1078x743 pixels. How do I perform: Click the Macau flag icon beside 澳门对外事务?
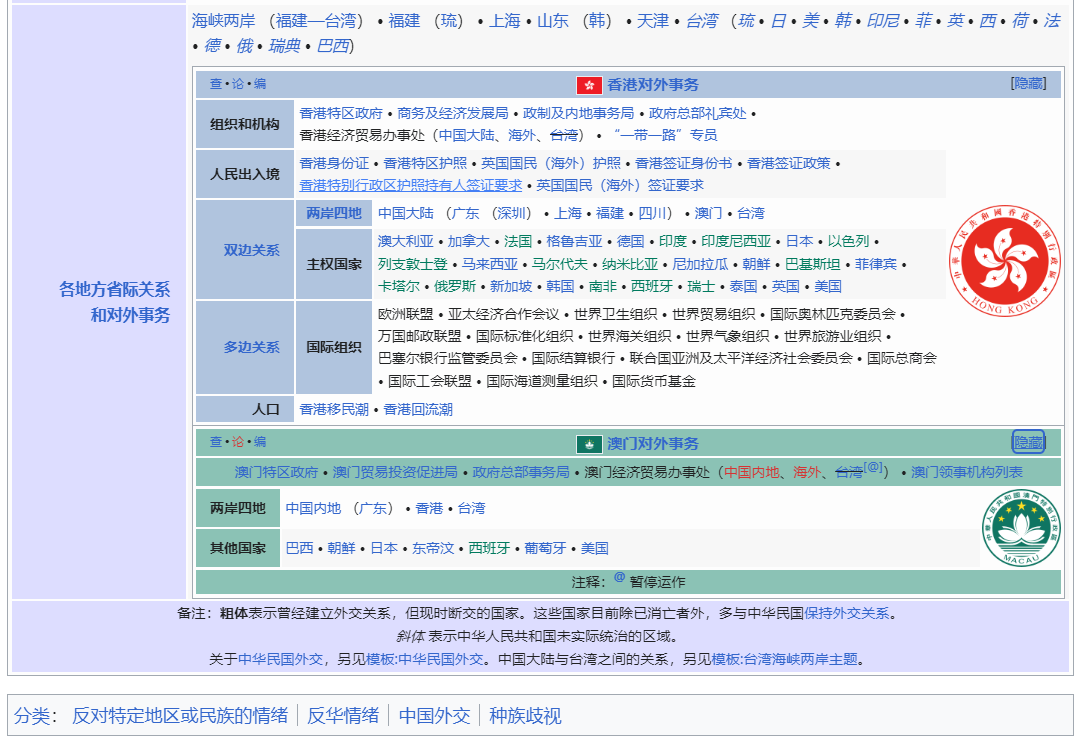tap(589, 444)
